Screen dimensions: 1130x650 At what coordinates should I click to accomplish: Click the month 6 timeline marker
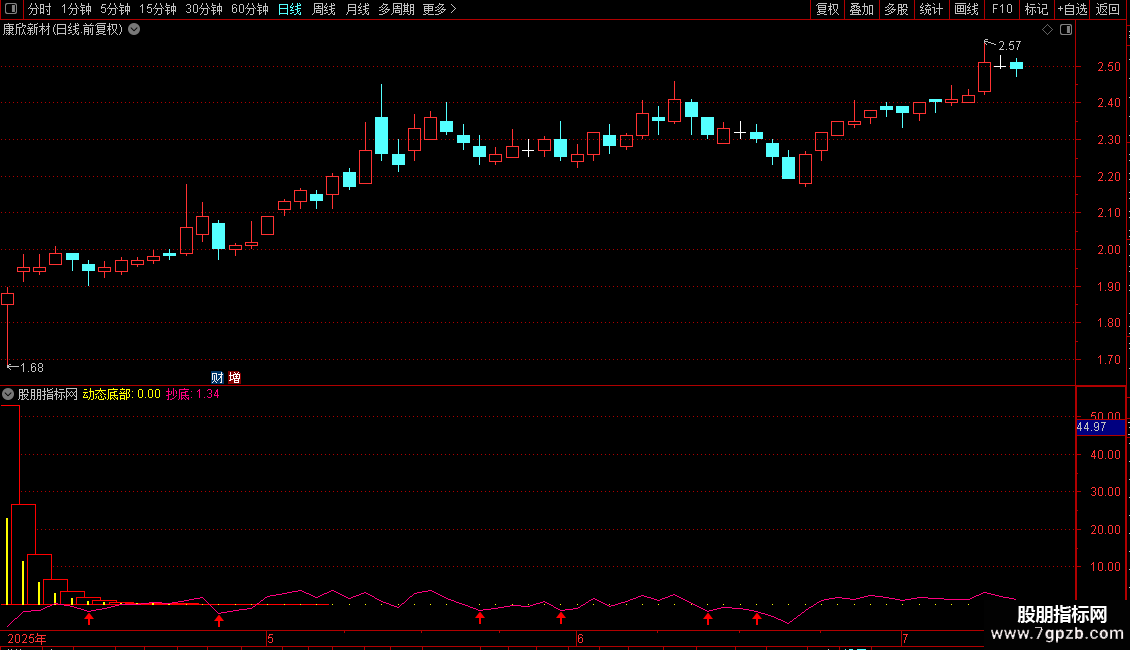[x=580, y=638]
